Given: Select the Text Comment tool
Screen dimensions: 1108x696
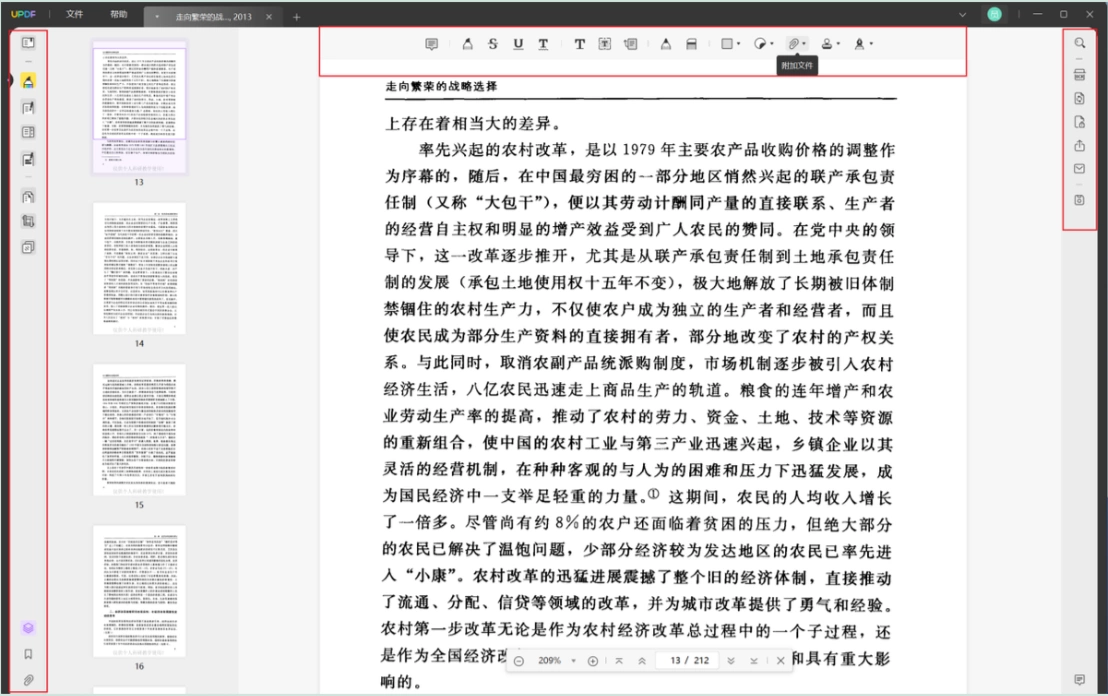Looking at the screenshot, I should click(x=579, y=44).
